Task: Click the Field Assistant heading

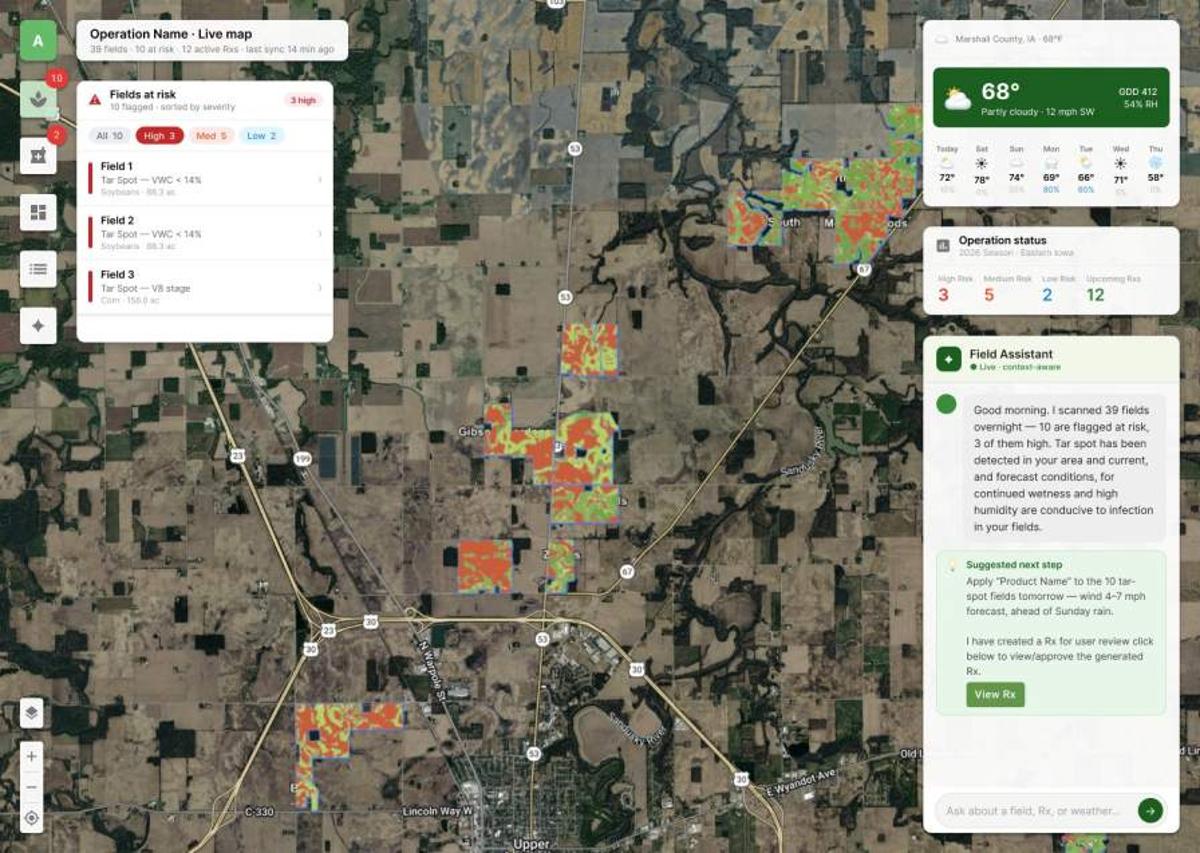Action: (1011, 354)
